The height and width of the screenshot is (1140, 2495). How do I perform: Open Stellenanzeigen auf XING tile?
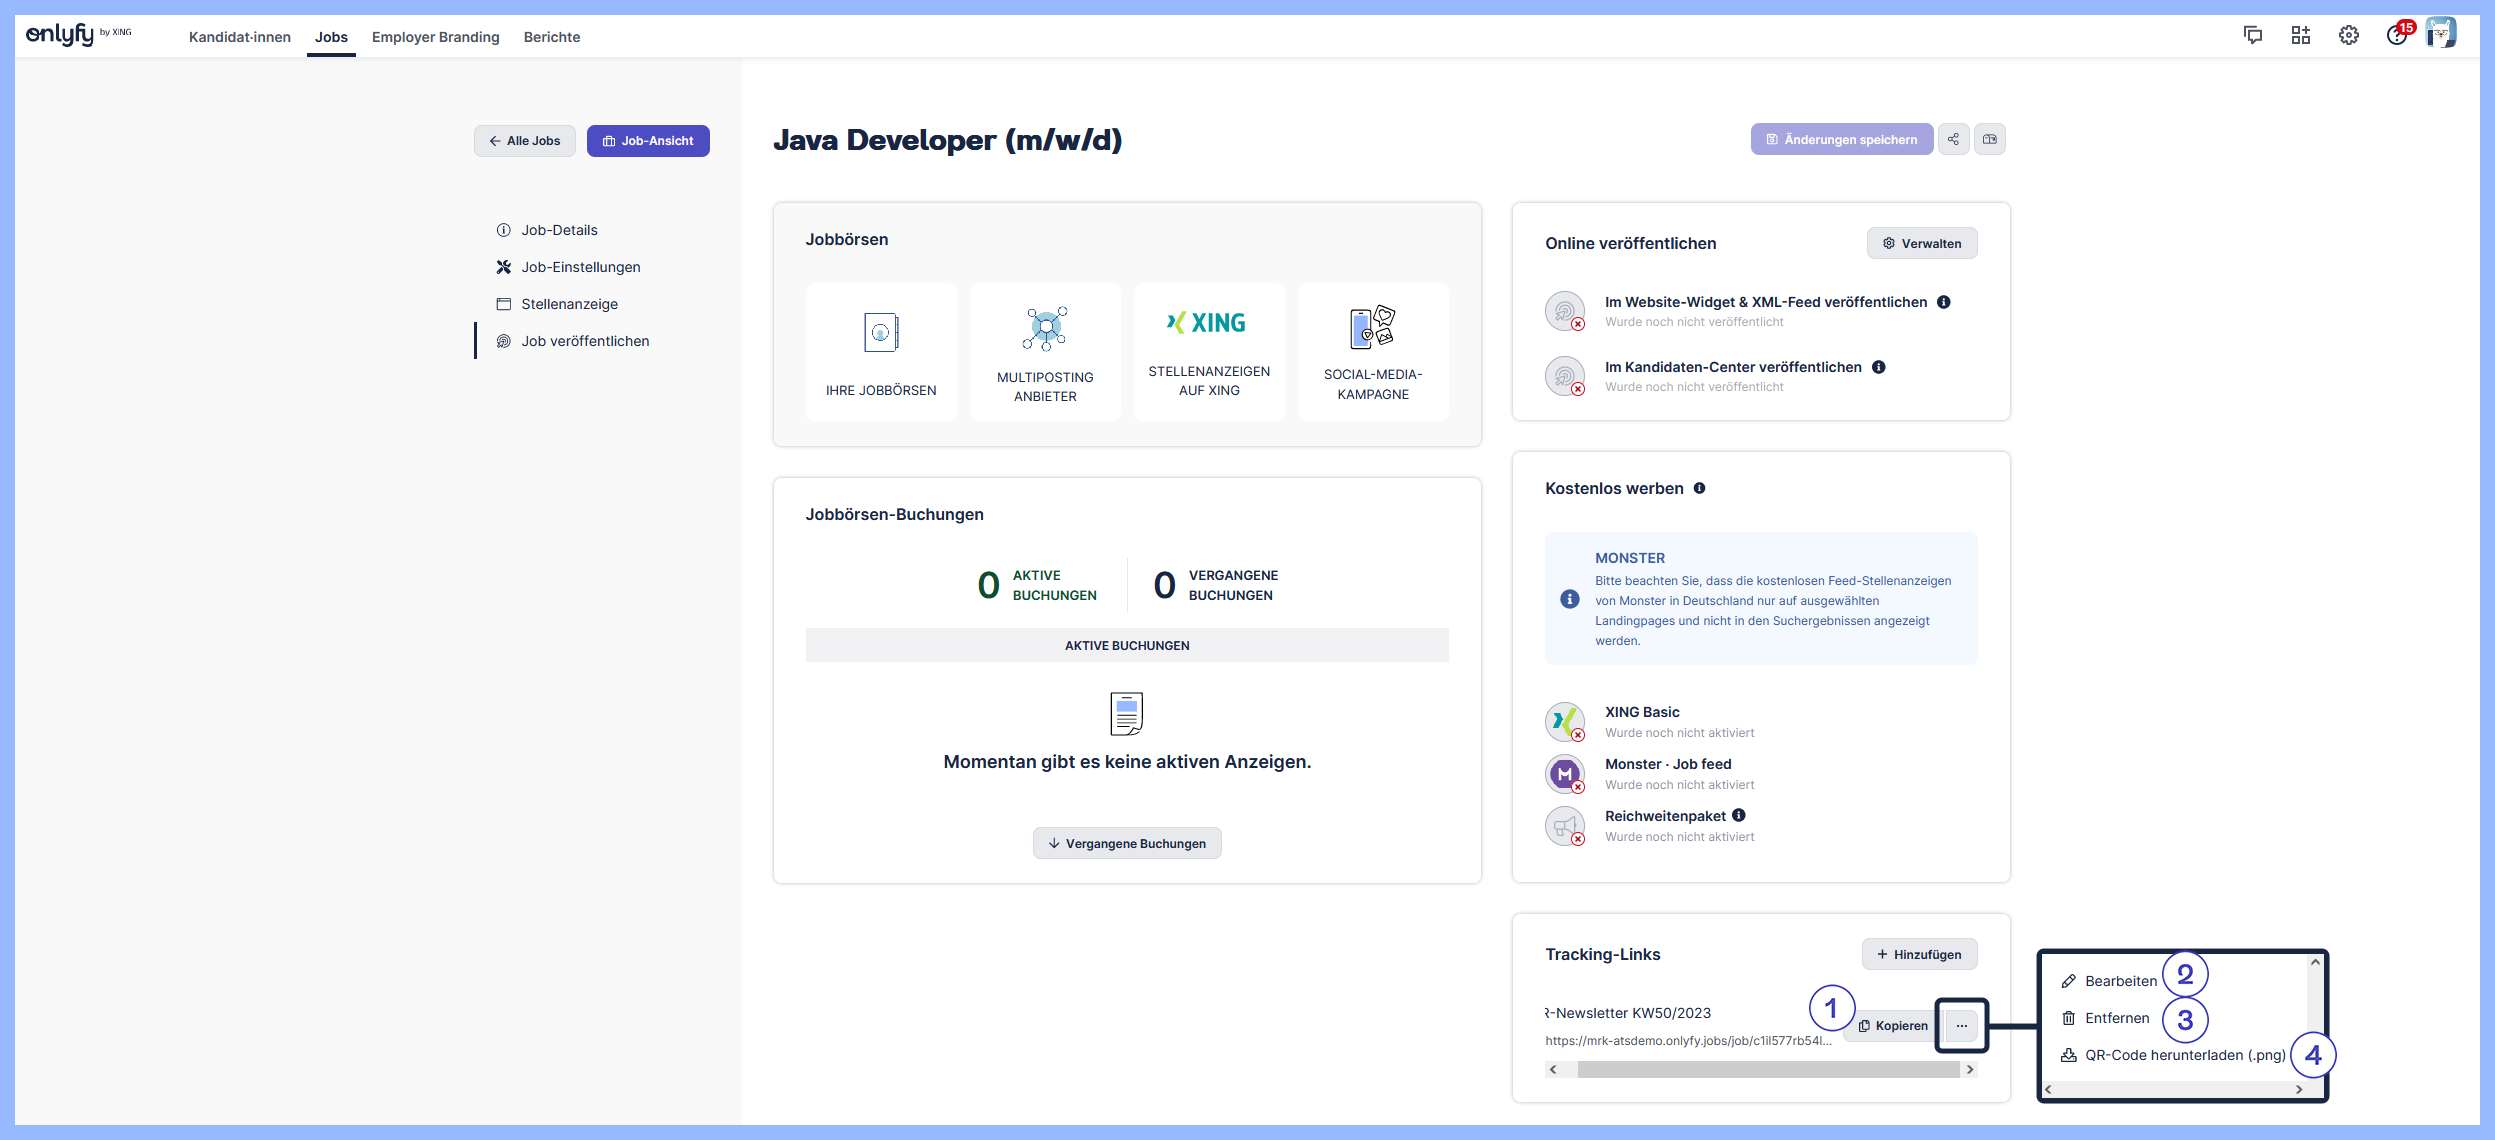(x=1209, y=351)
